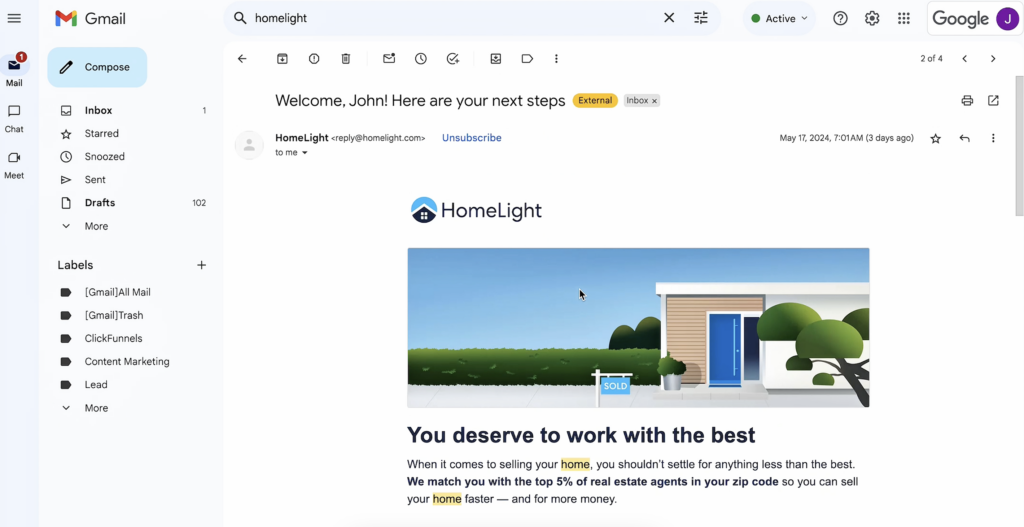Screen dimensions: 1024x527
Task: Open the Mail section in sidebar
Action: click(x=14, y=71)
